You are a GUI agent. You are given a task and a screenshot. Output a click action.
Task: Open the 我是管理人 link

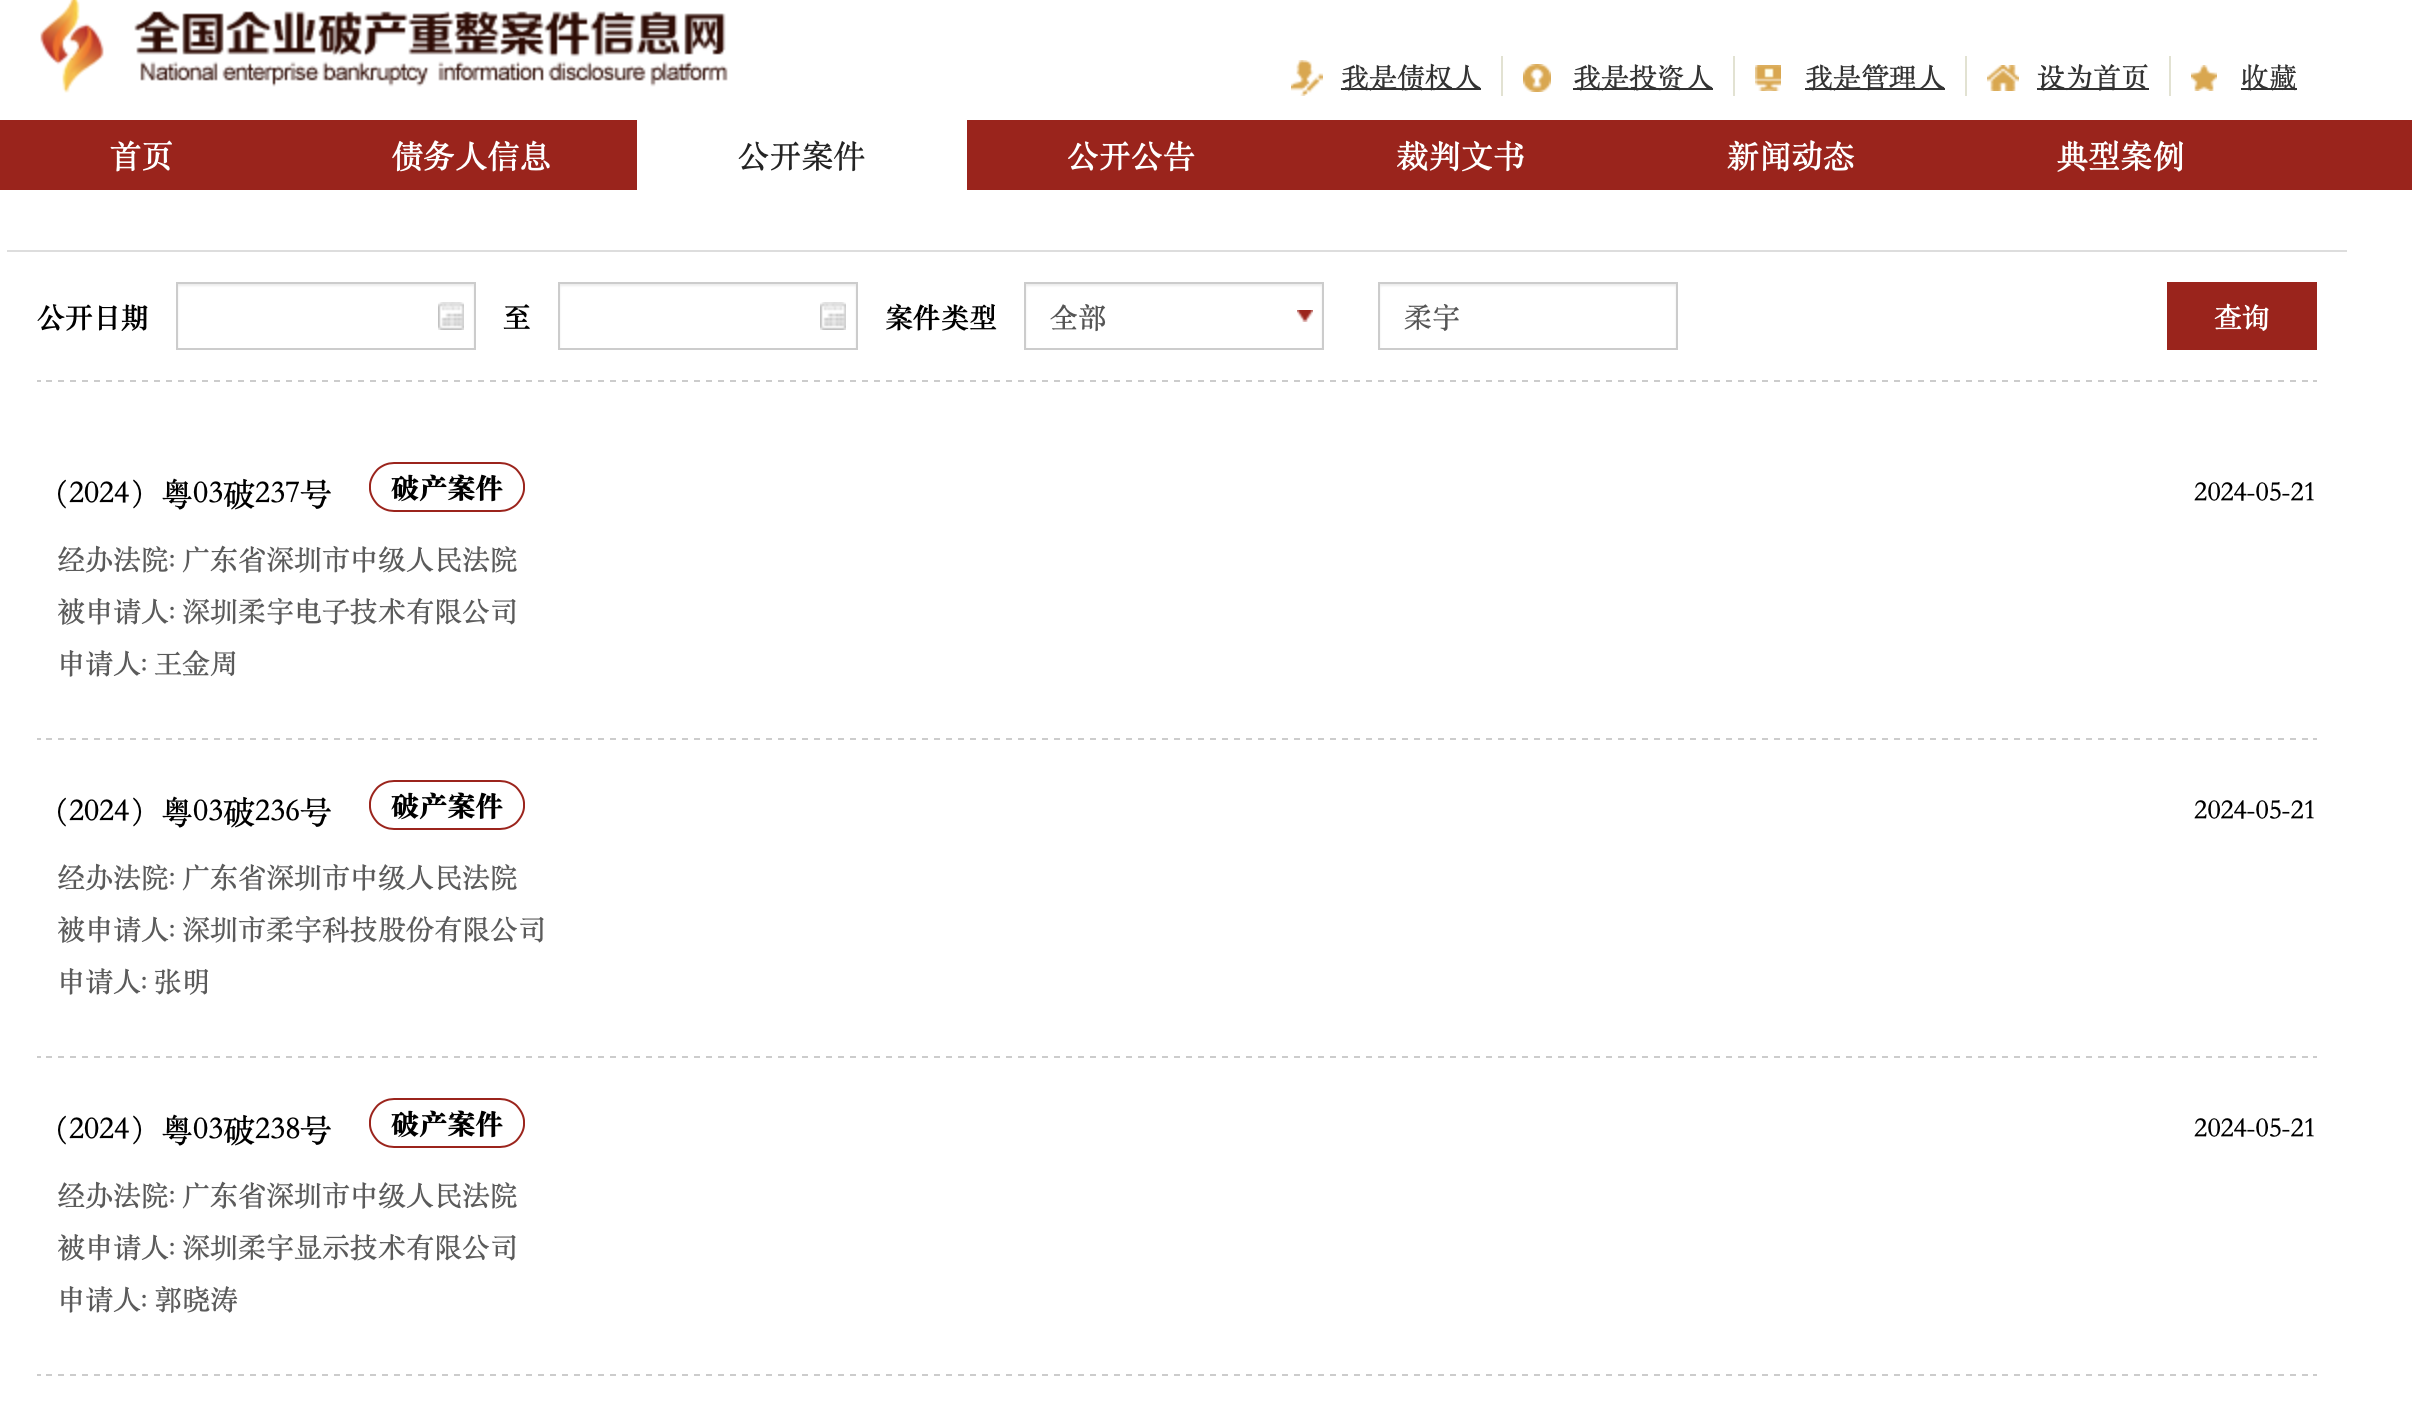pyautogui.click(x=1874, y=77)
